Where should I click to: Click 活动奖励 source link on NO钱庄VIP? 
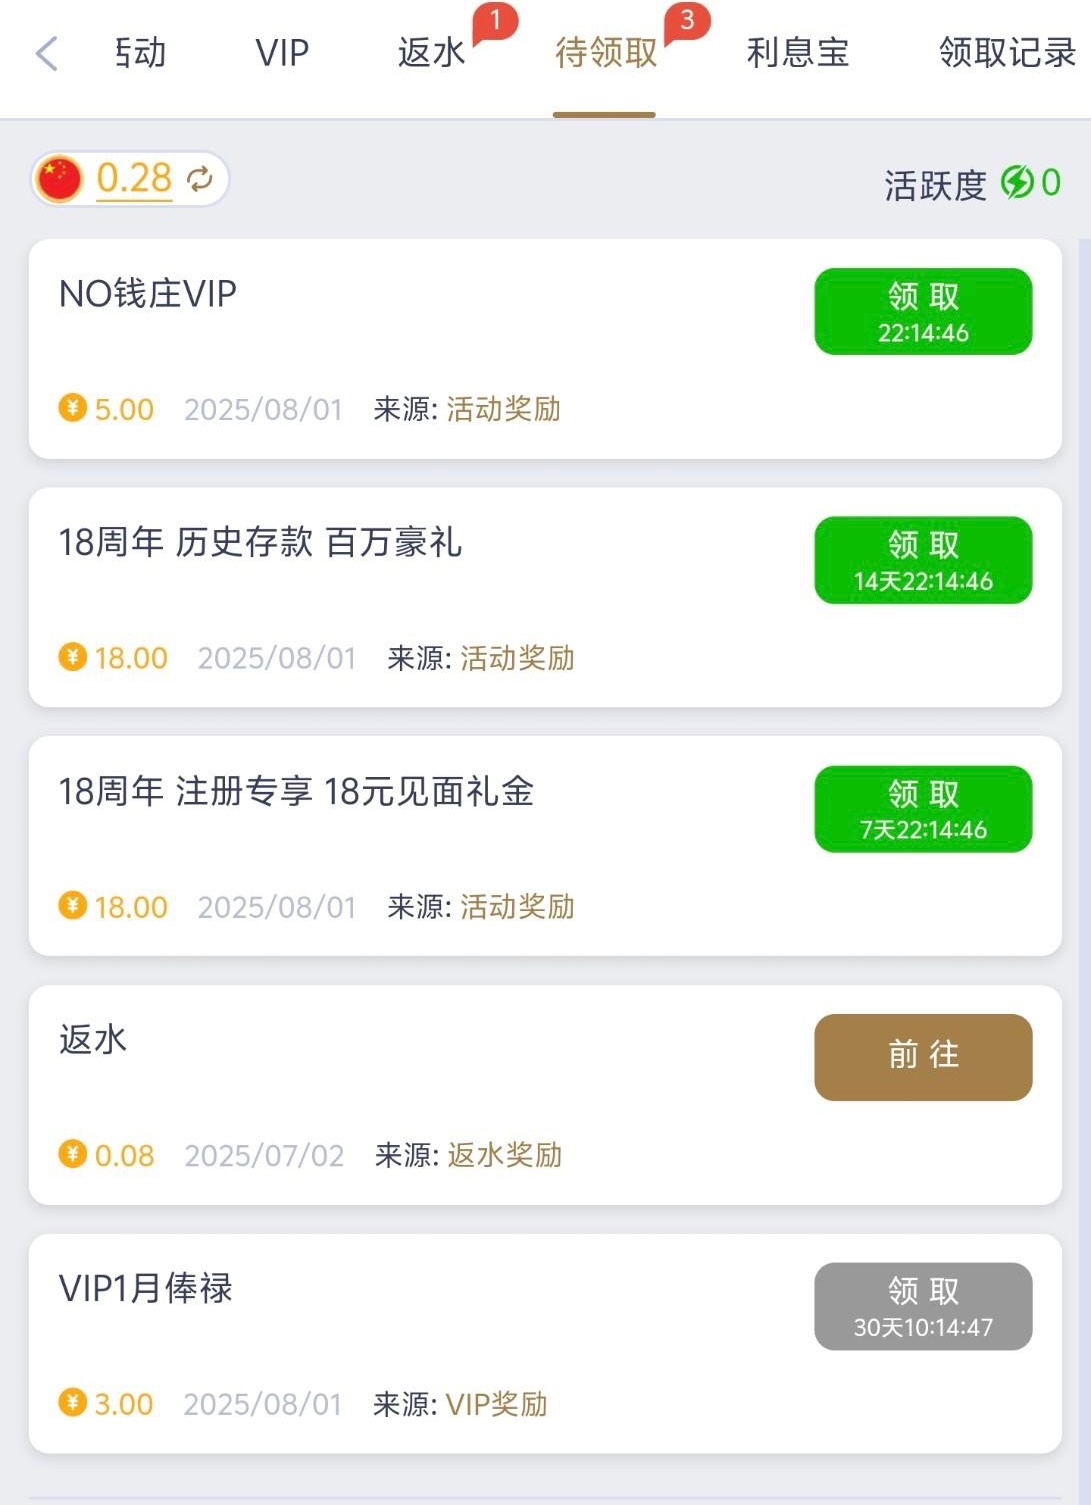(503, 409)
